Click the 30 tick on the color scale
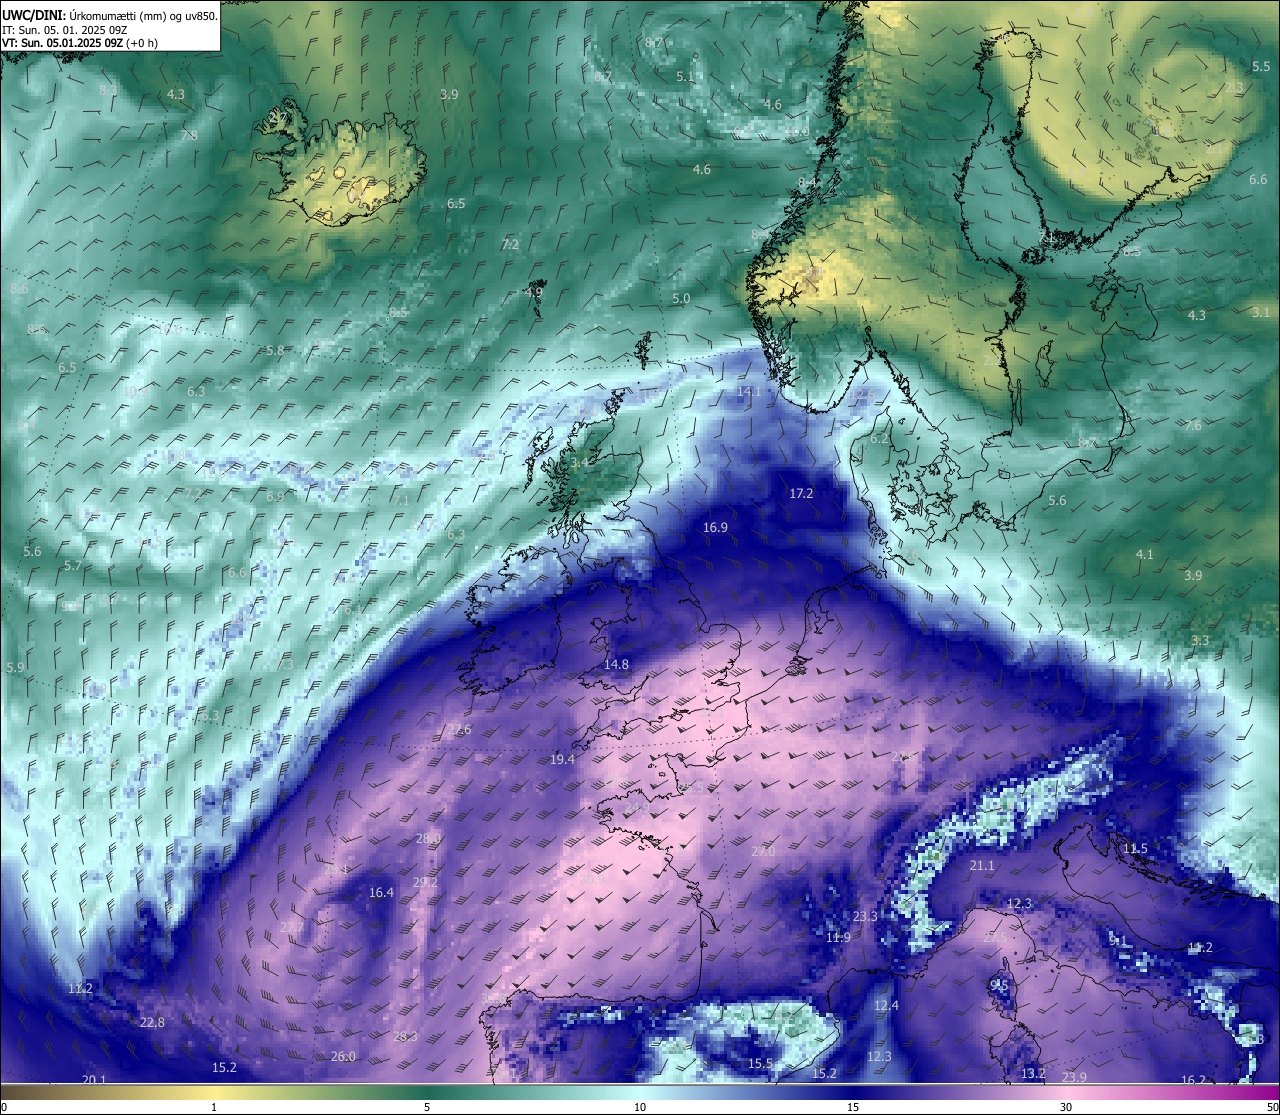Viewport: 1280px width, 1115px height. [1066, 1107]
